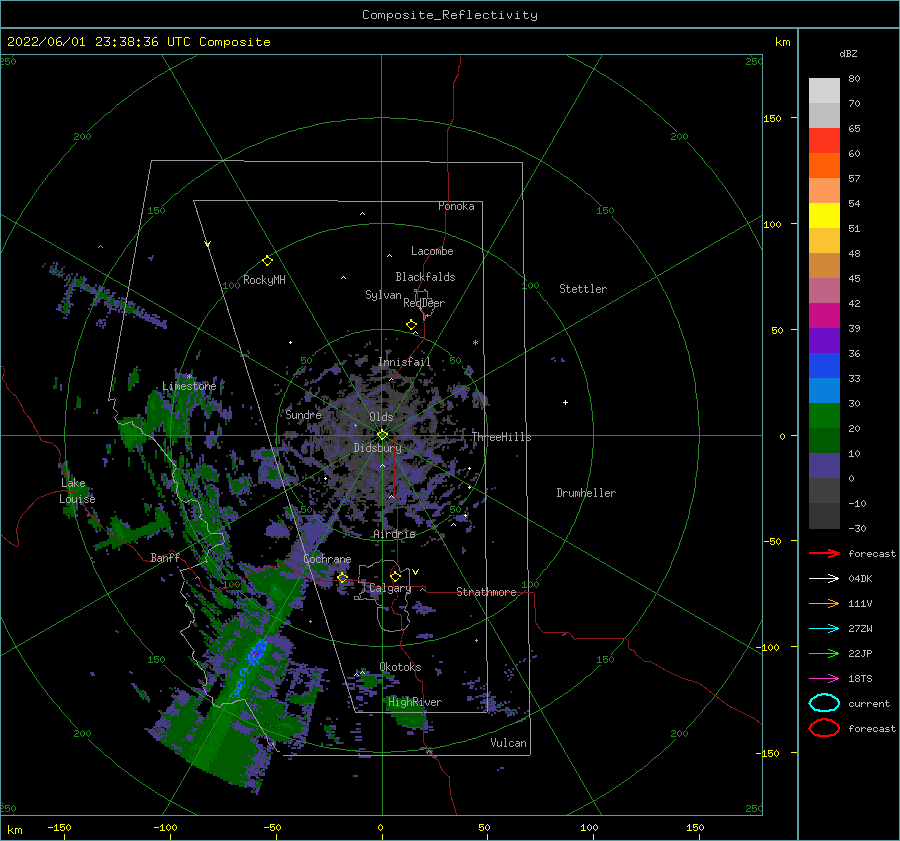Select the cyan 27ZW arrow legend icon
This screenshot has width=900, height=841.
pyautogui.click(x=824, y=629)
